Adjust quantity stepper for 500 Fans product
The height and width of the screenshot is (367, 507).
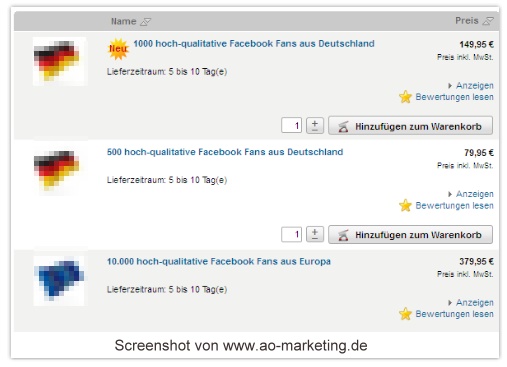tap(315, 234)
